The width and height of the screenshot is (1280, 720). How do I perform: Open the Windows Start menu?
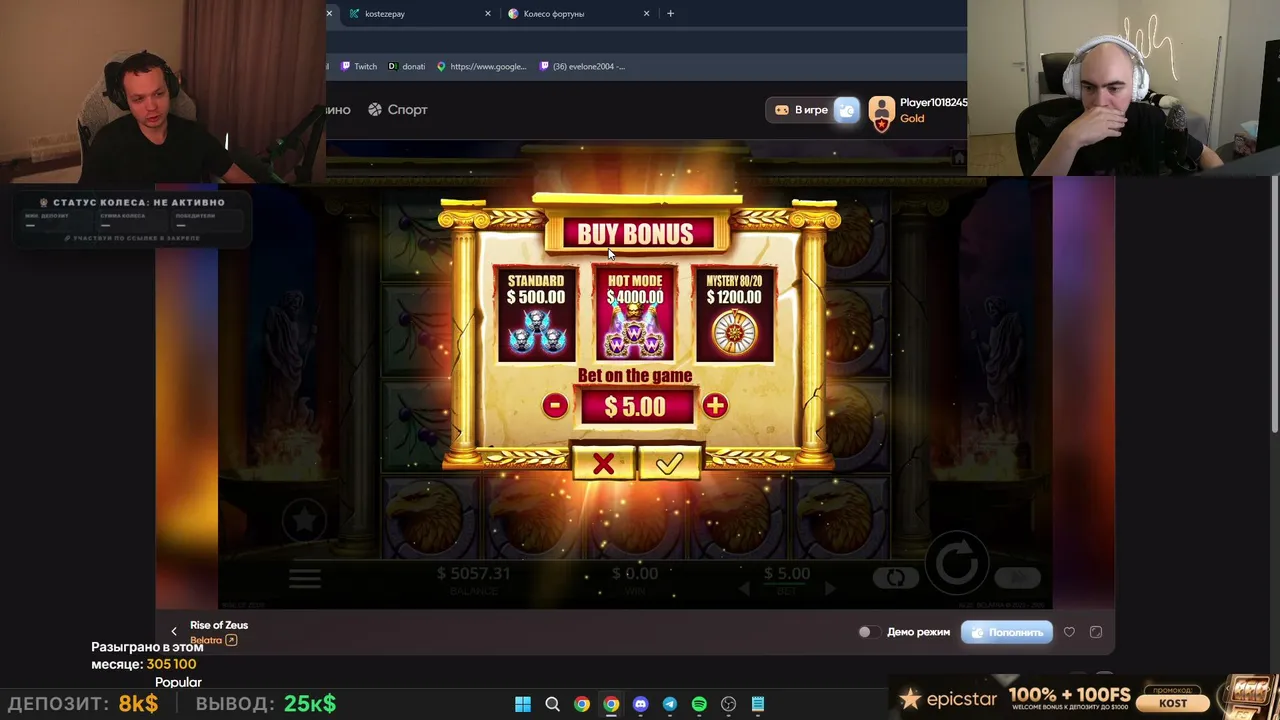(x=523, y=704)
